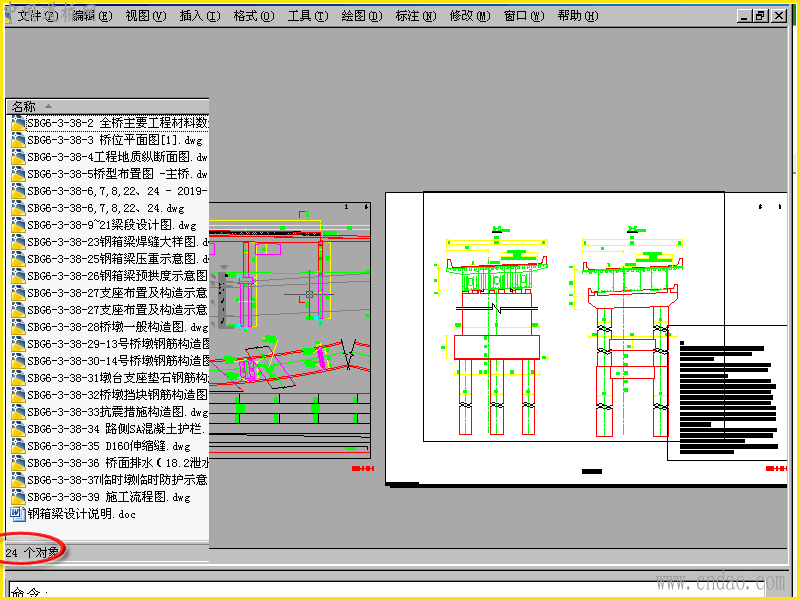The height and width of the screenshot is (600, 800).
Task: Click the right bridge pier section drawing
Action: tap(628, 332)
